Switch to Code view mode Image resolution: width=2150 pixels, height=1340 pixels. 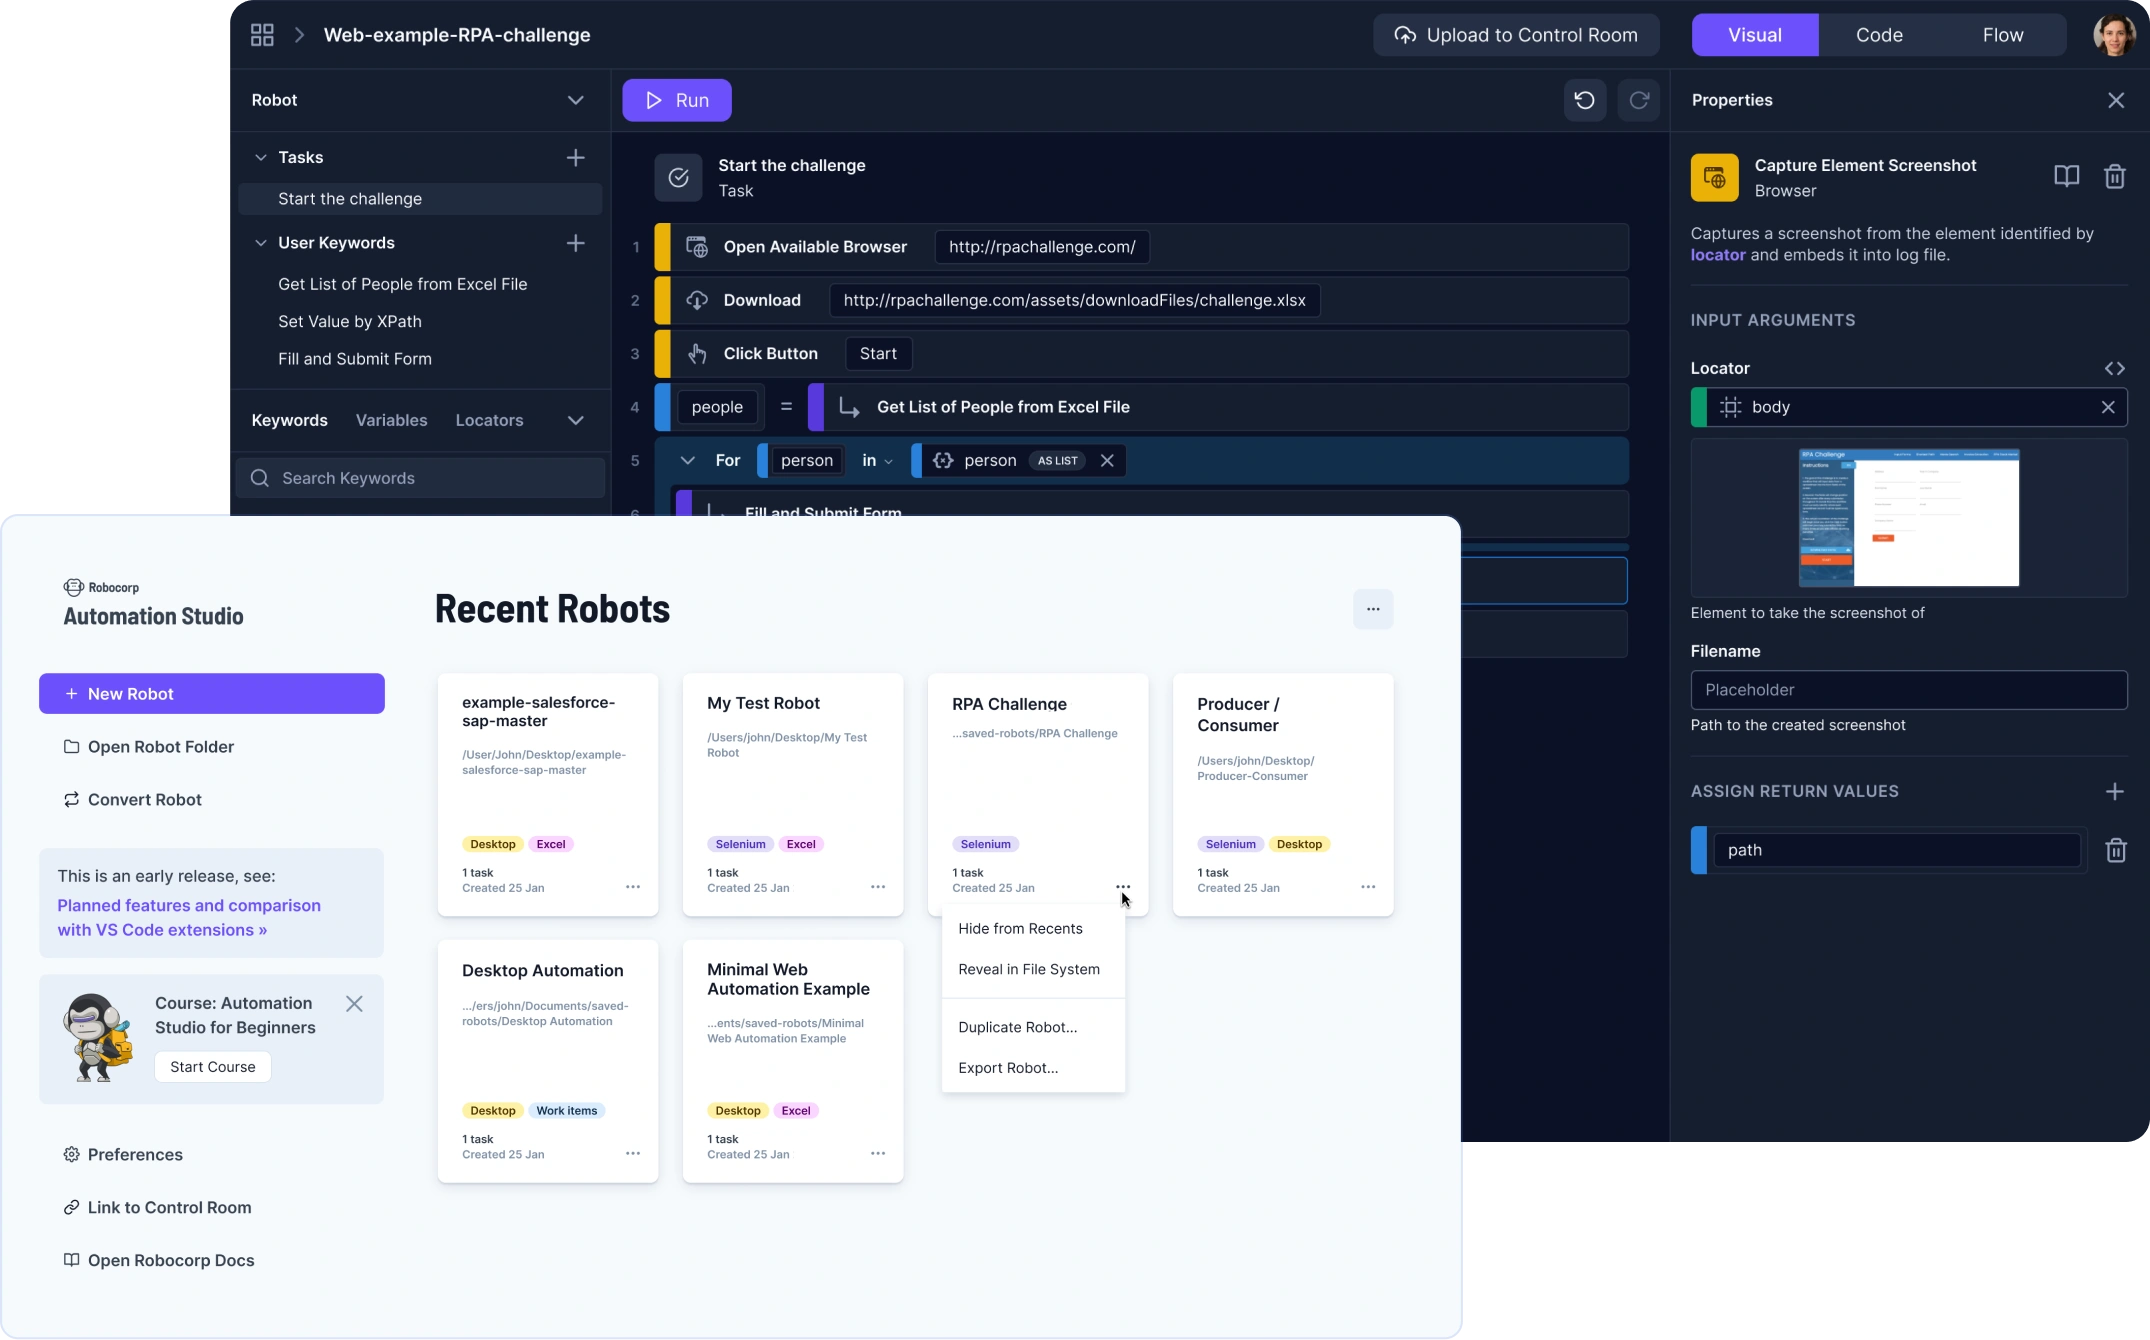point(1878,35)
